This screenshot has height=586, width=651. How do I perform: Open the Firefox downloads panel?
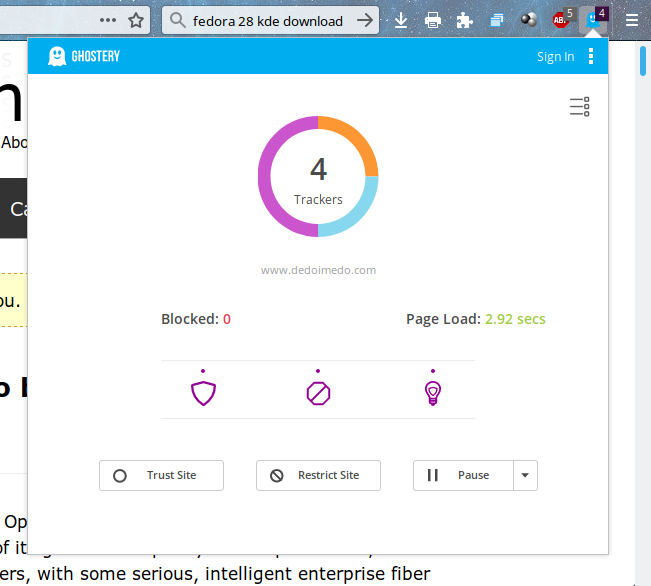click(x=401, y=20)
